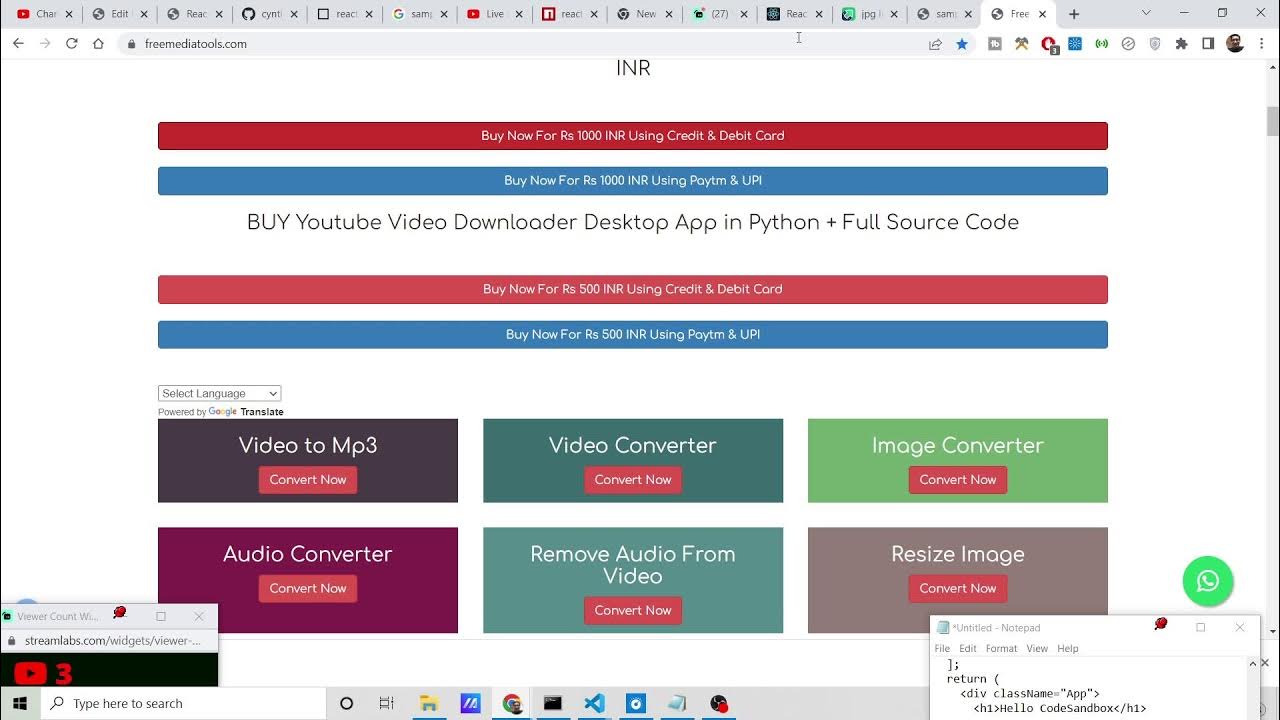Image resolution: width=1280 pixels, height=720 pixels.
Task: Open File Explorer from the taskbar
Action: coord(429,703)
